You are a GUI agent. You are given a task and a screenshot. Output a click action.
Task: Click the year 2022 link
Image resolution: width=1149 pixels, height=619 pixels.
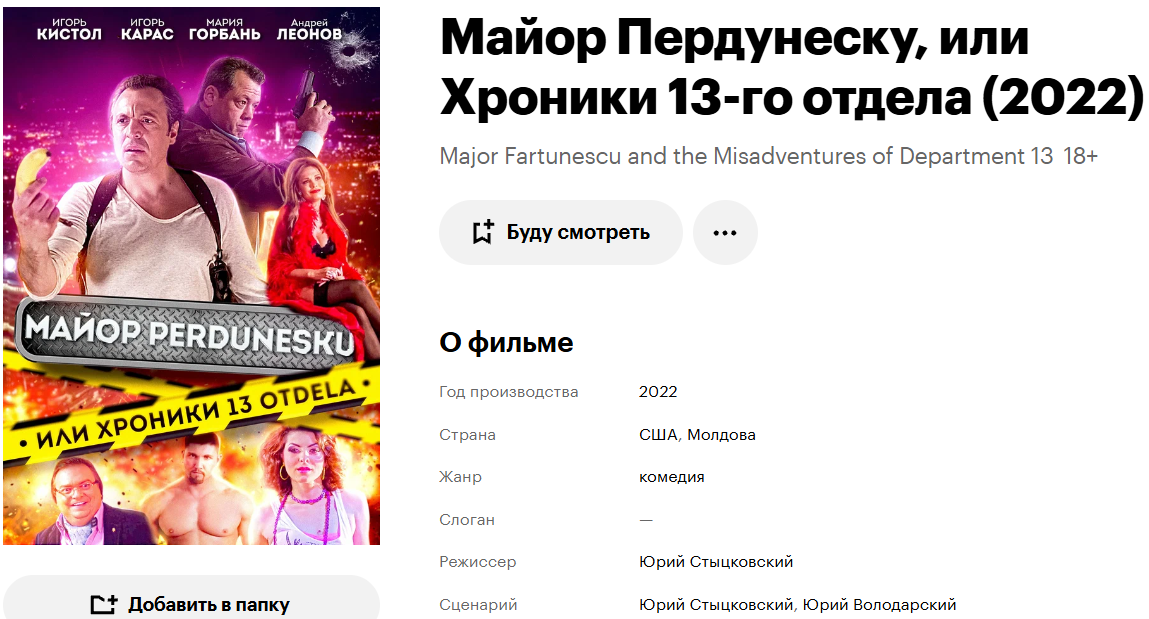(658, 392)
